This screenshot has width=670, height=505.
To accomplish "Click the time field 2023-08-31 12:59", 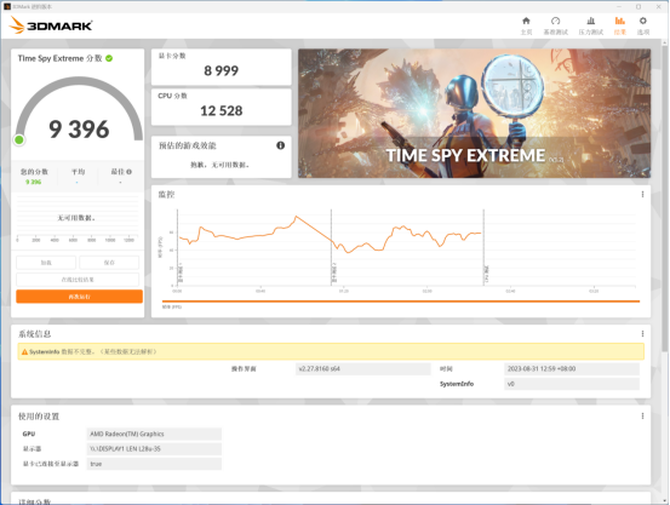I will tap(572, 369).
